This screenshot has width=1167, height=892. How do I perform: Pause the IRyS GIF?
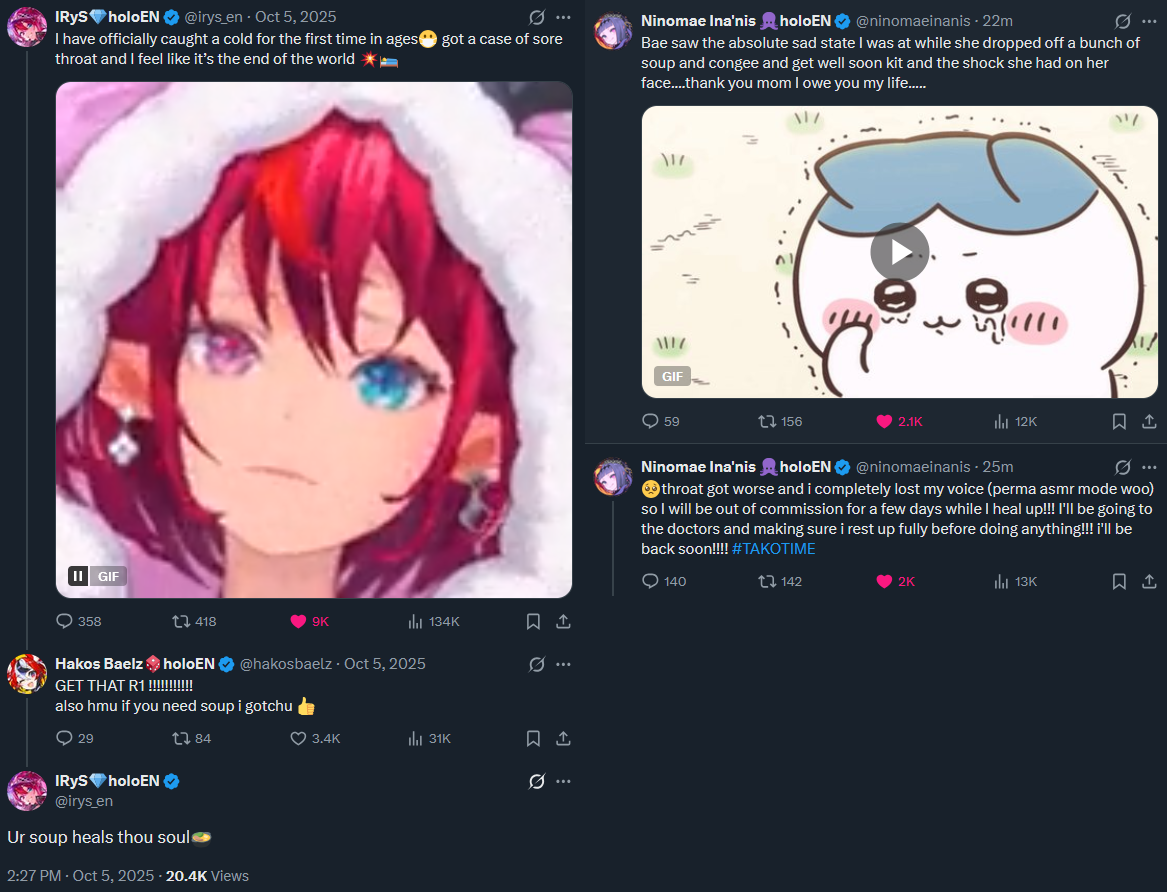(x=78, y=576)
